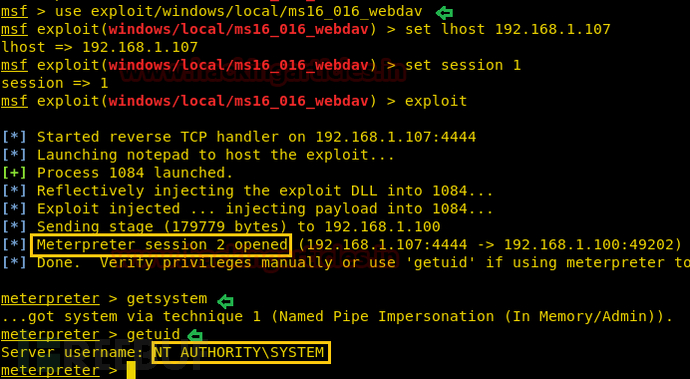Click the 'use exploit/windows/local/ms16_016_webdav' command text
This screenshot has height=379, width=690.
click(239, 11)
